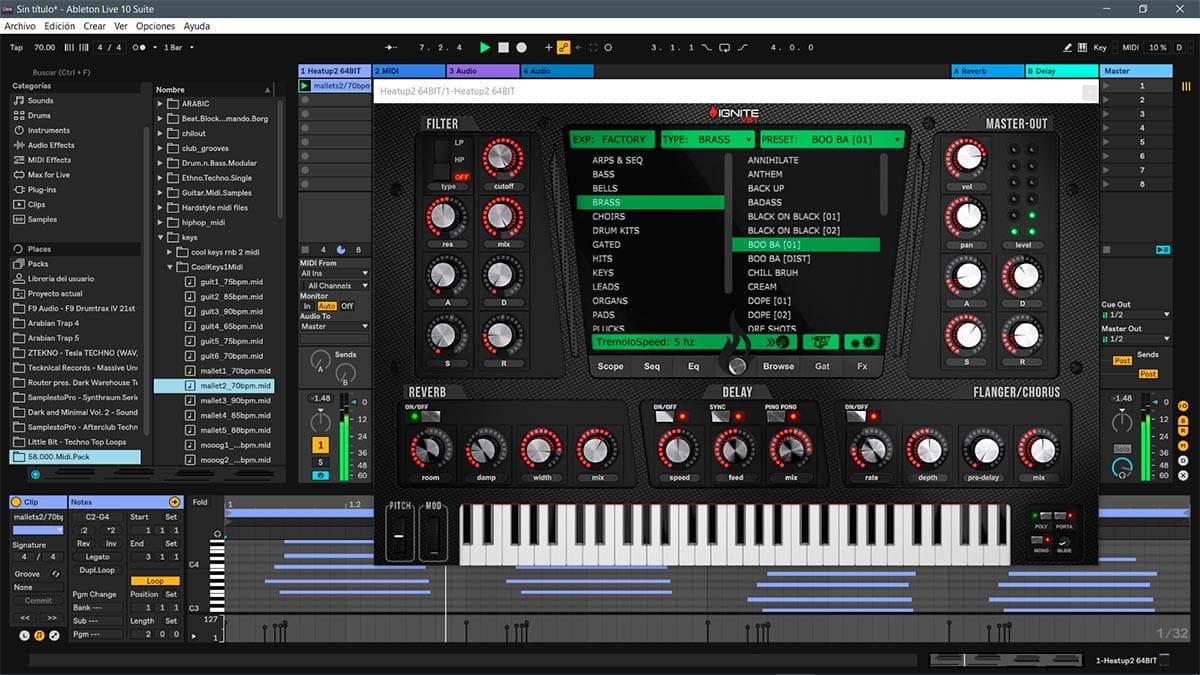Toggle the yellow automation arm button
The height and width of the screenshot is (675, 1200).
tap(563, 47)
